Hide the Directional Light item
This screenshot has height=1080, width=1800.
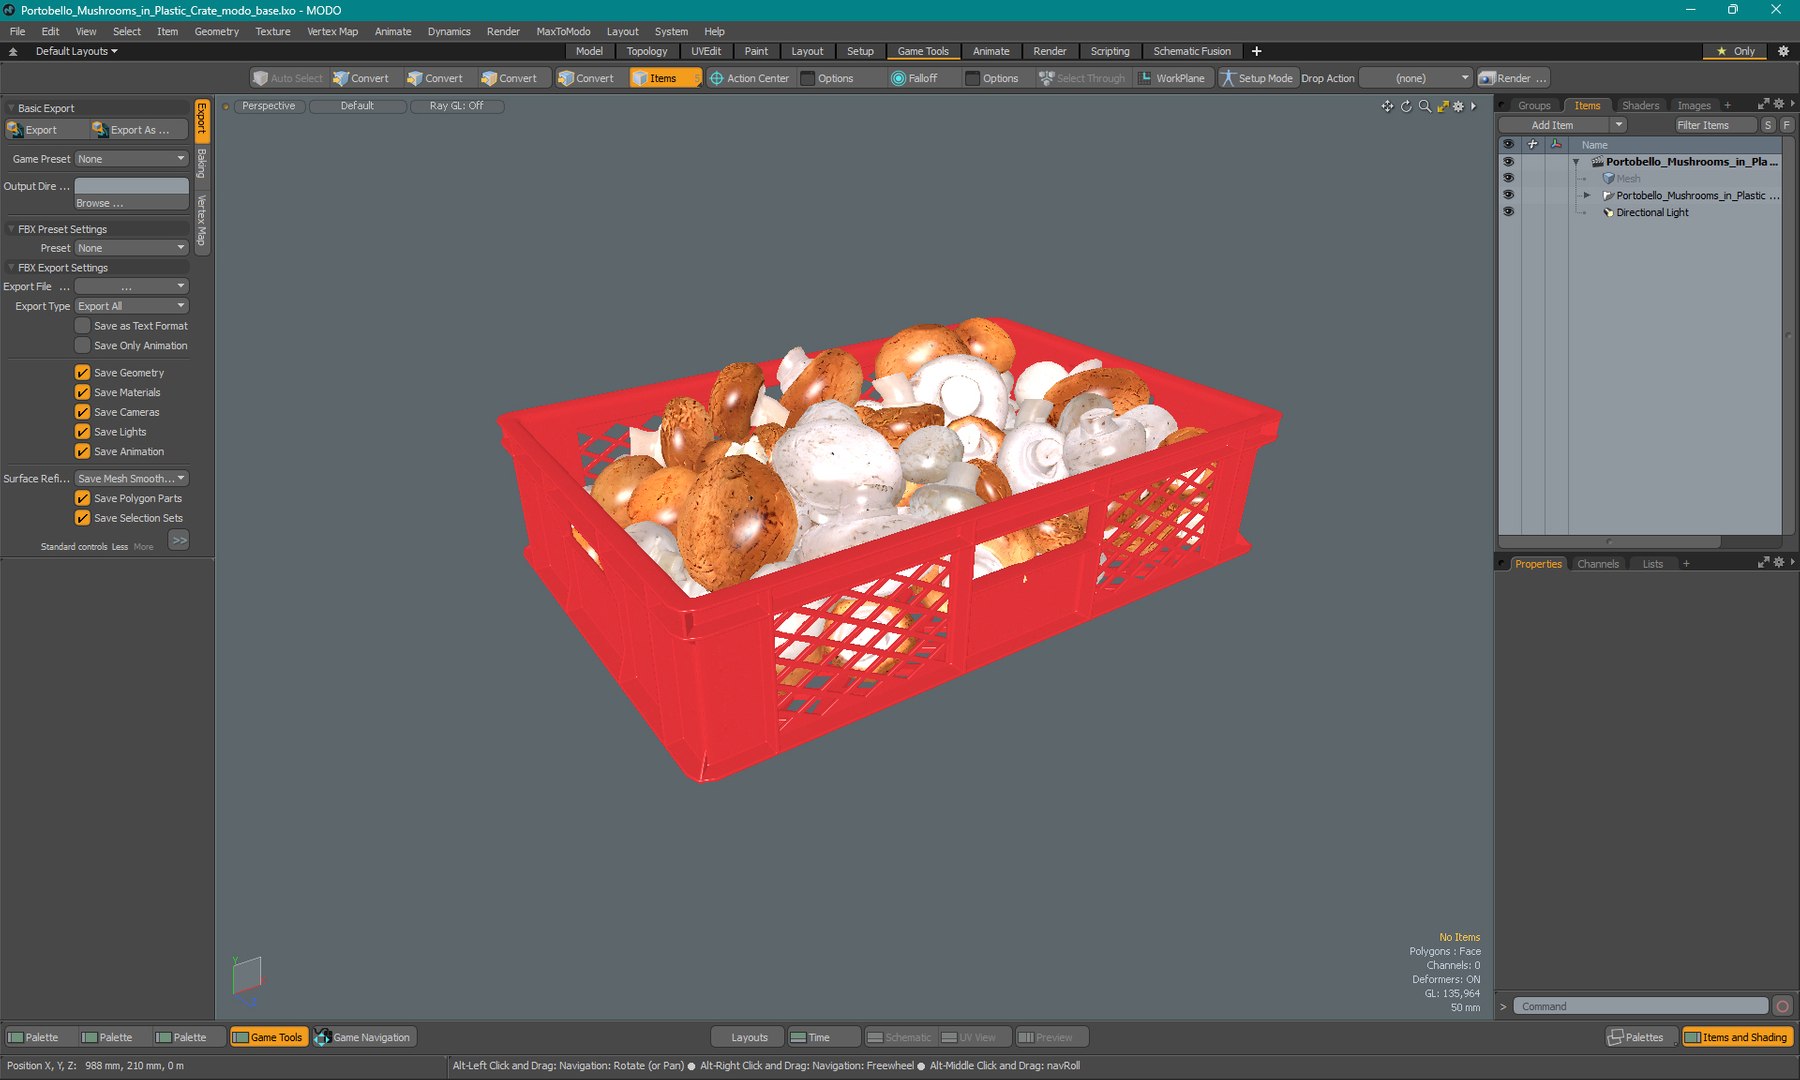point(1508,212)
